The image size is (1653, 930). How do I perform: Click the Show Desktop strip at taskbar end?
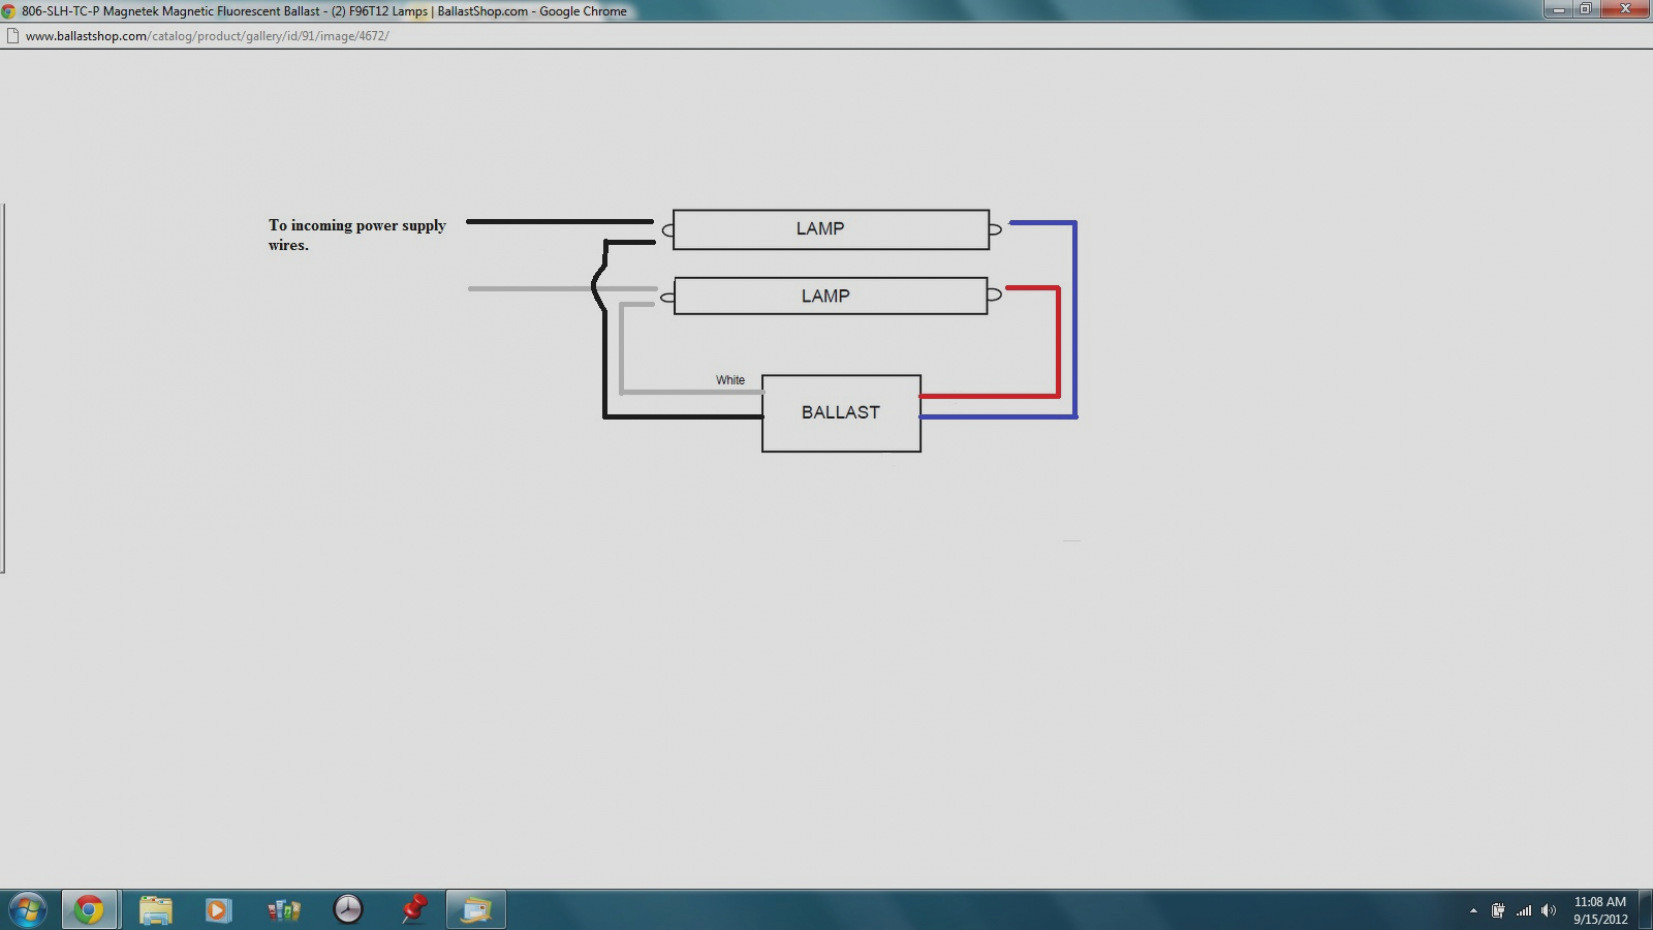tap(1646, 910)
